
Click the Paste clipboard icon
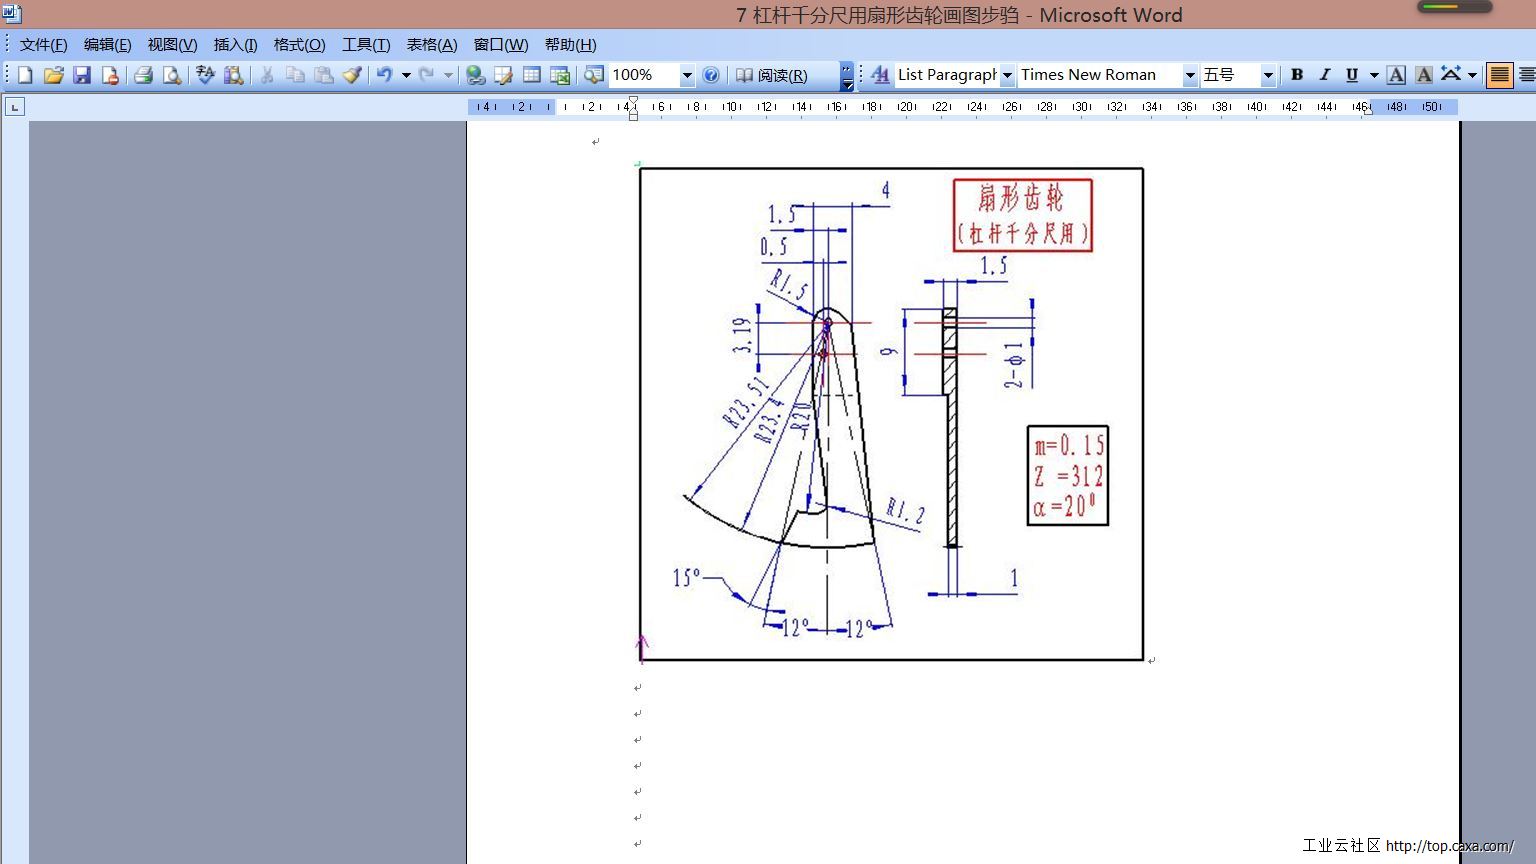click(323, 75)
